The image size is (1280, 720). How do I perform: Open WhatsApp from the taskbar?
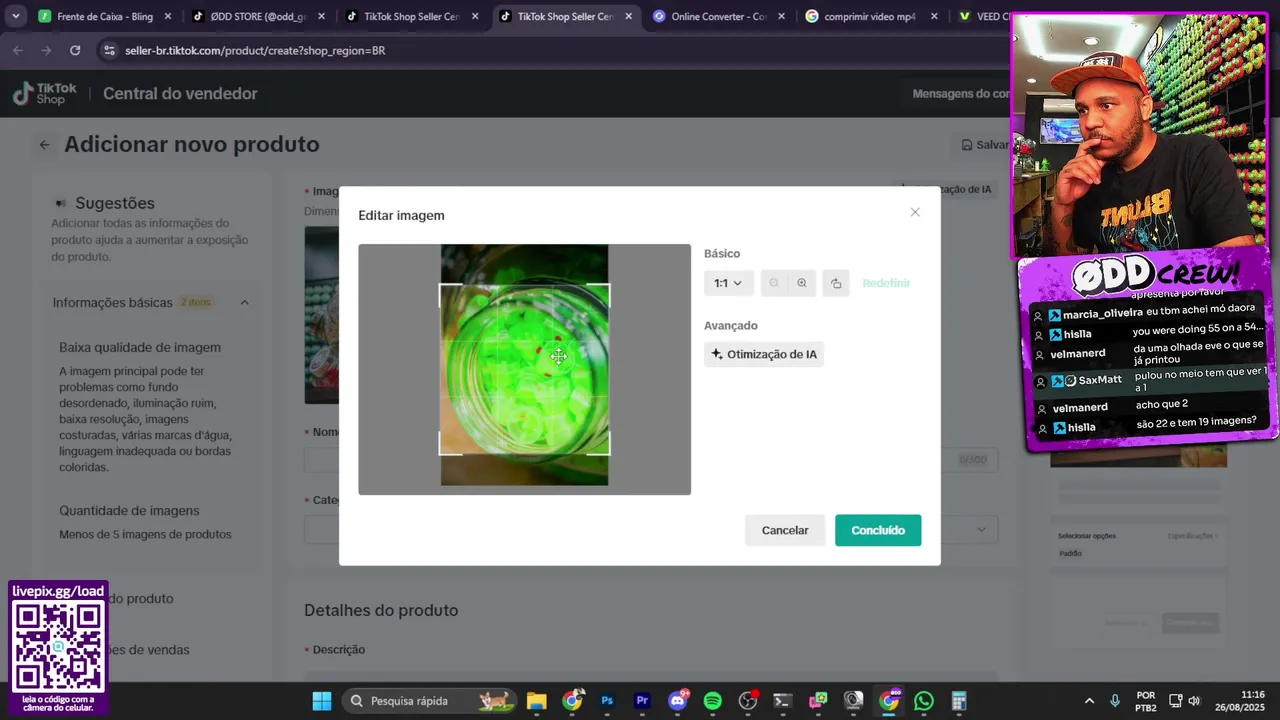pos(923,701)
